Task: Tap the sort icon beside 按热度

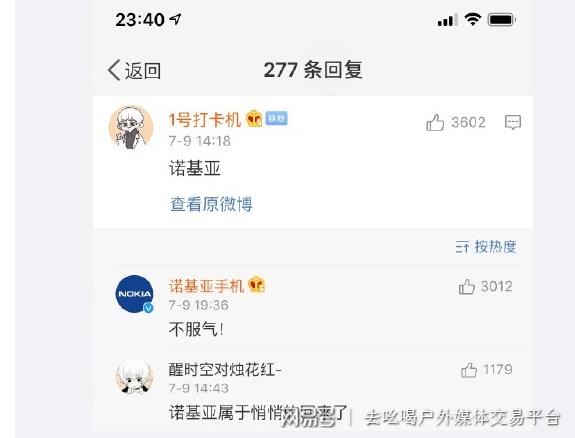Action: click(462, 247)
